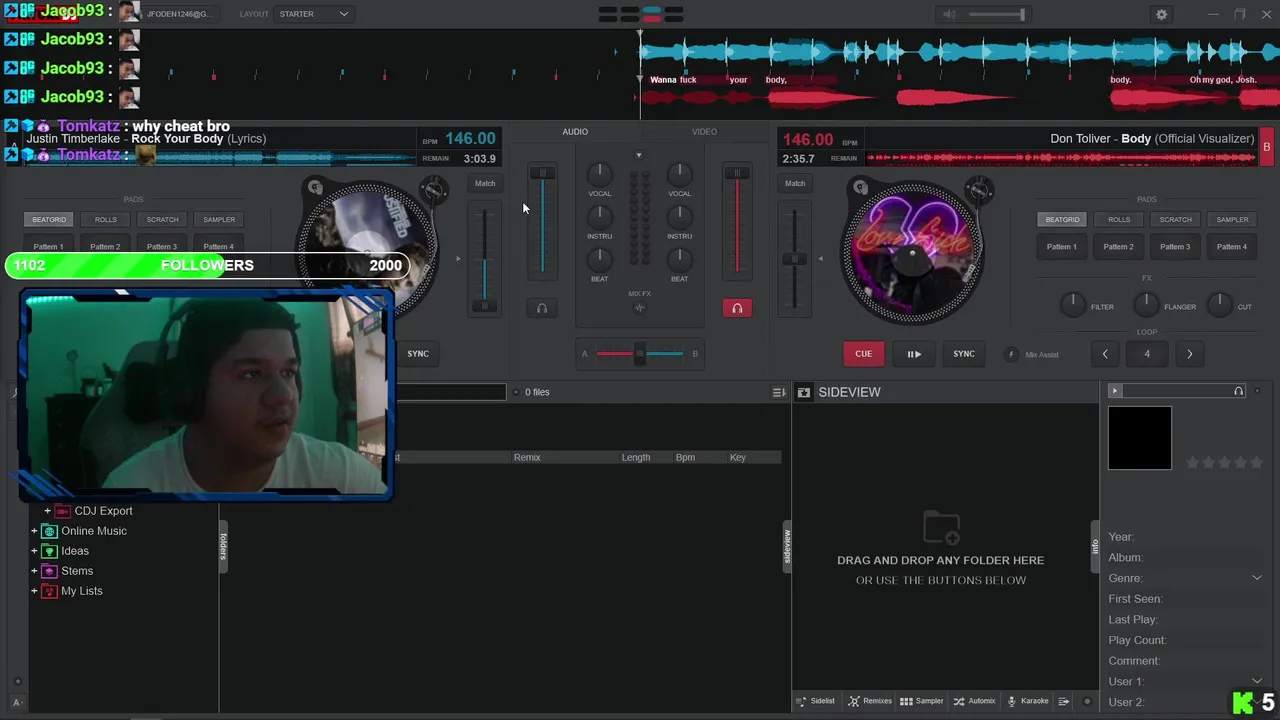Expand the CDJ Export tree item
This screenshot has height=720, width=1280.
47,511
